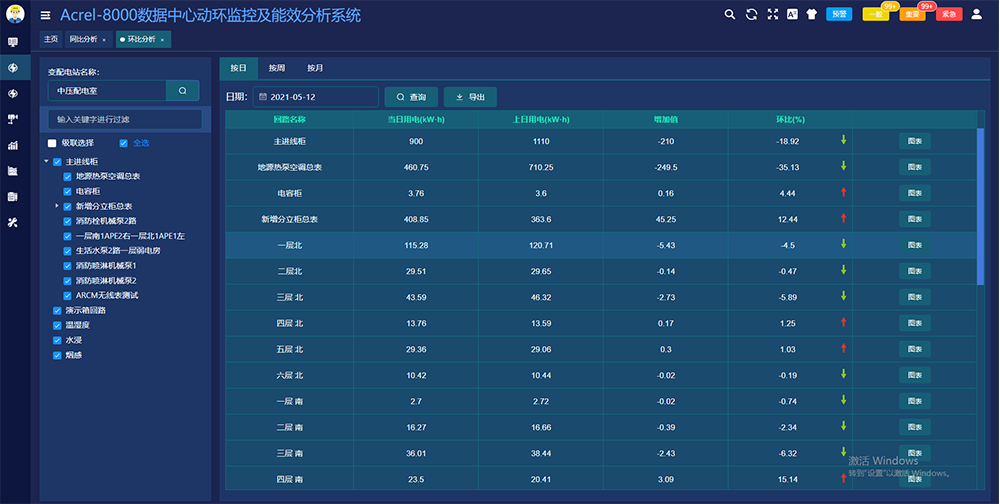Toggle fullscreen with the expand icon
Viewport: 1000px width, 504px height.
pos(772,14)
